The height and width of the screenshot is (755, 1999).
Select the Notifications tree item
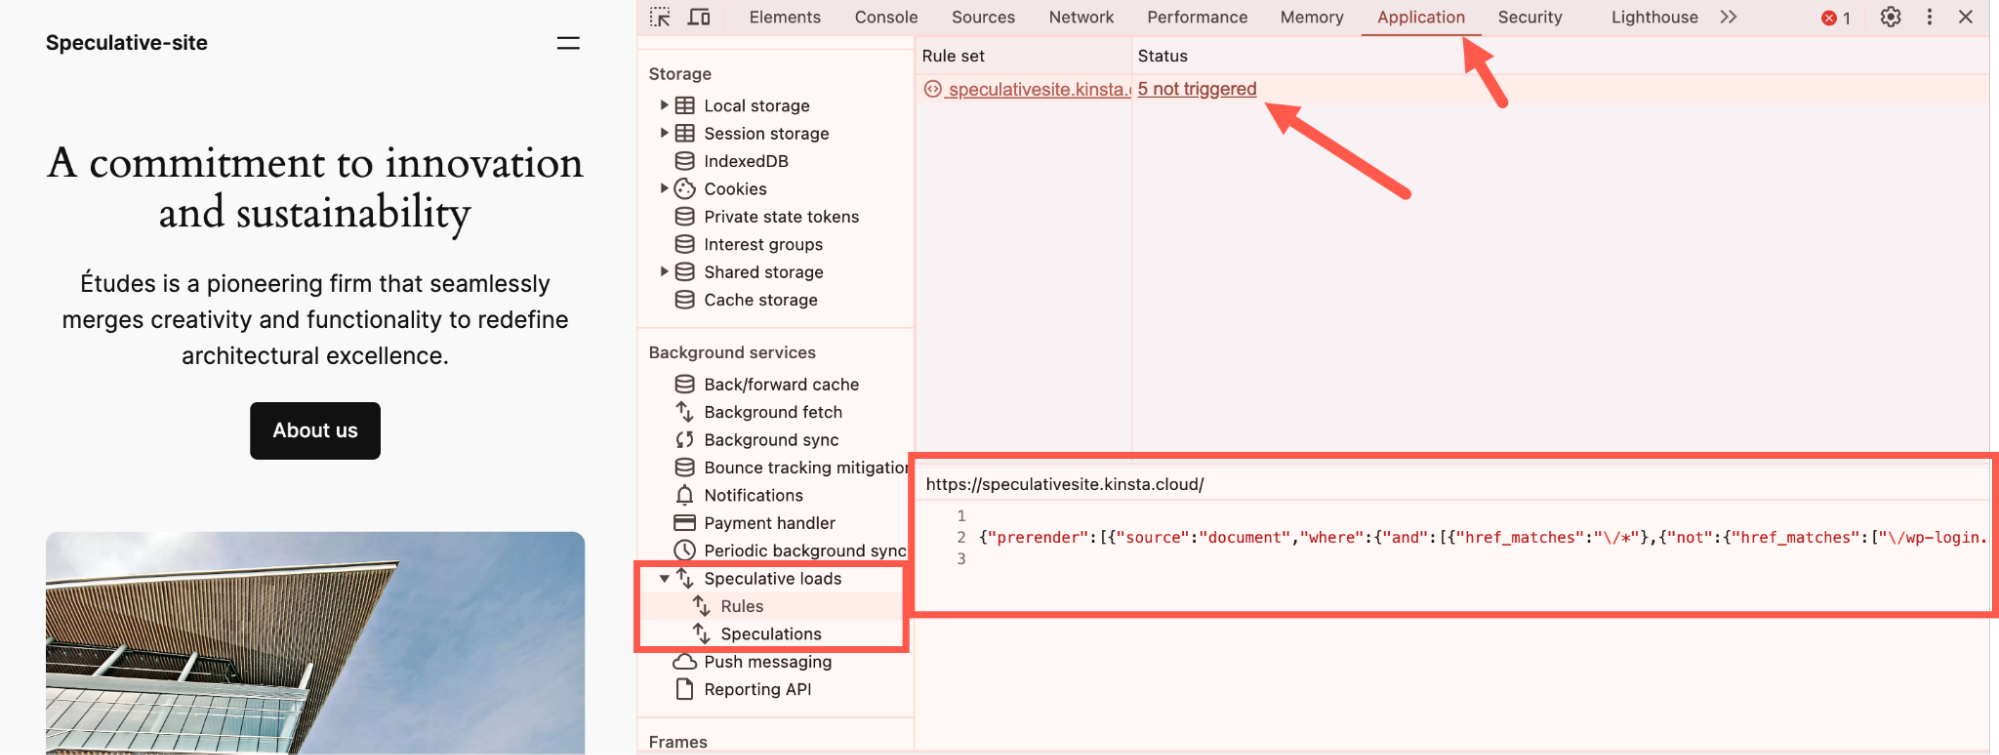[753, 495]
